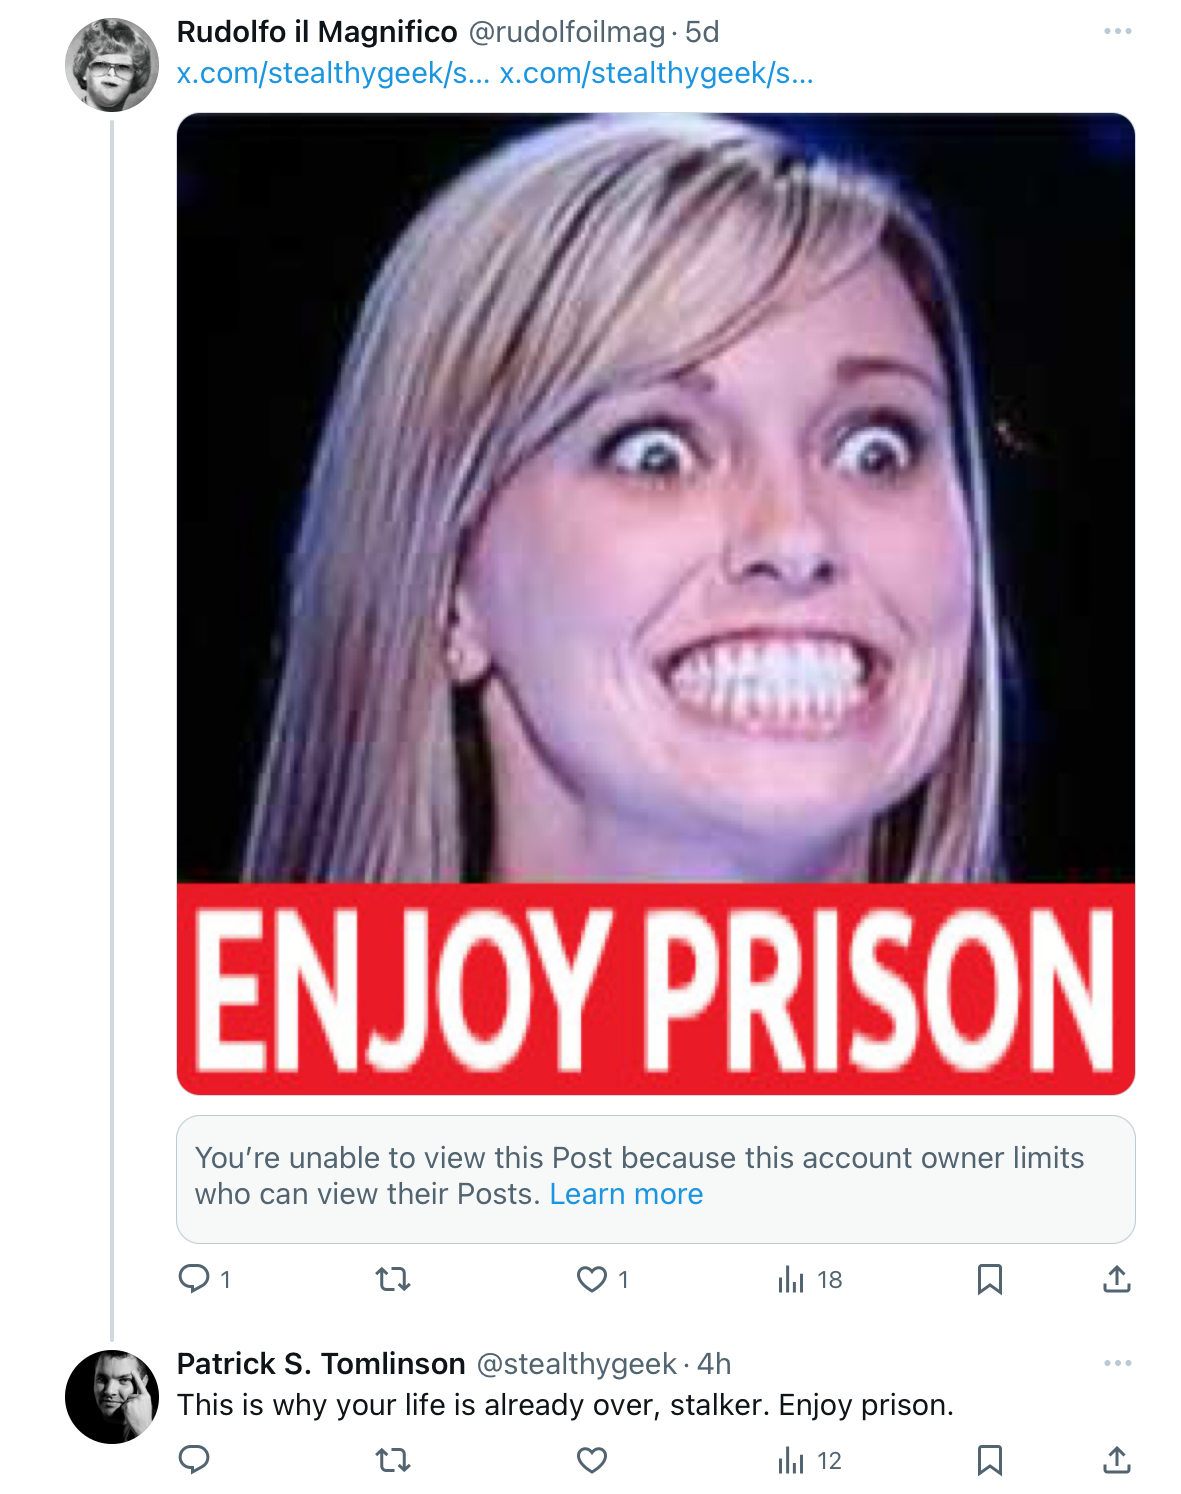Reply to Patrick S. Tomlinson's post
1181x1494 pixels.
(x=193, y=1460)
